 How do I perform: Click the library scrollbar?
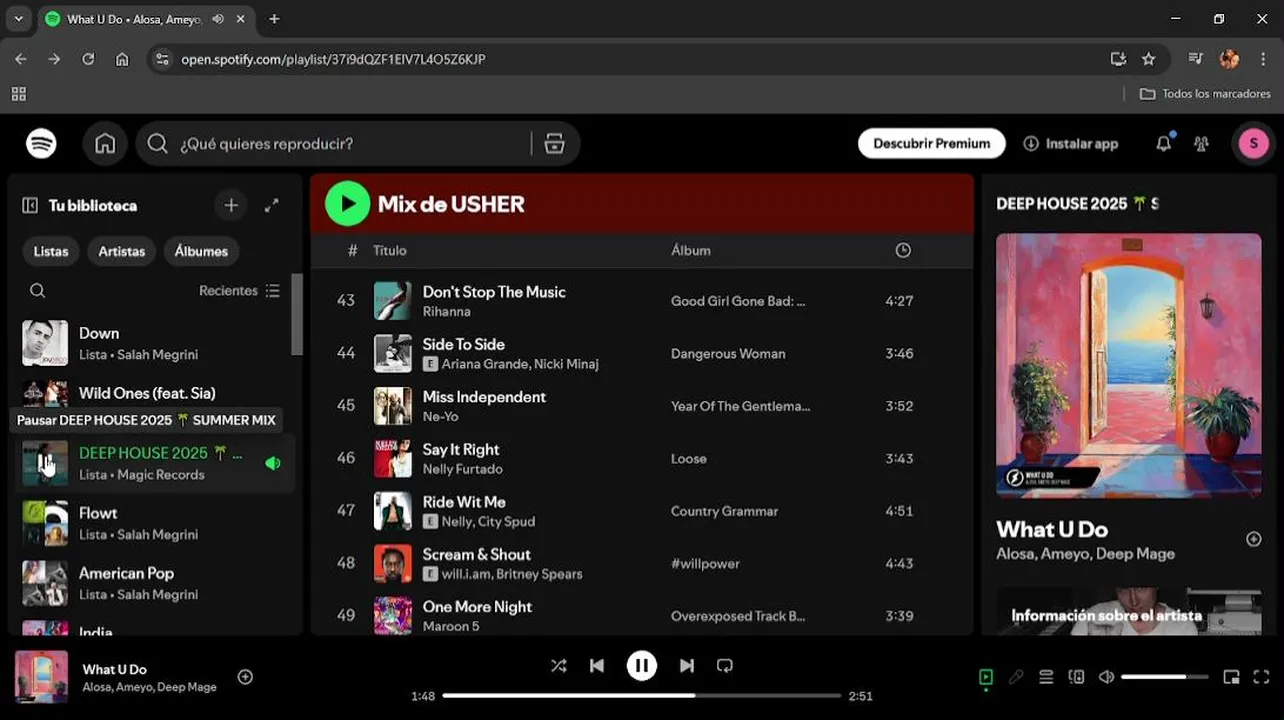click(297, 314)
